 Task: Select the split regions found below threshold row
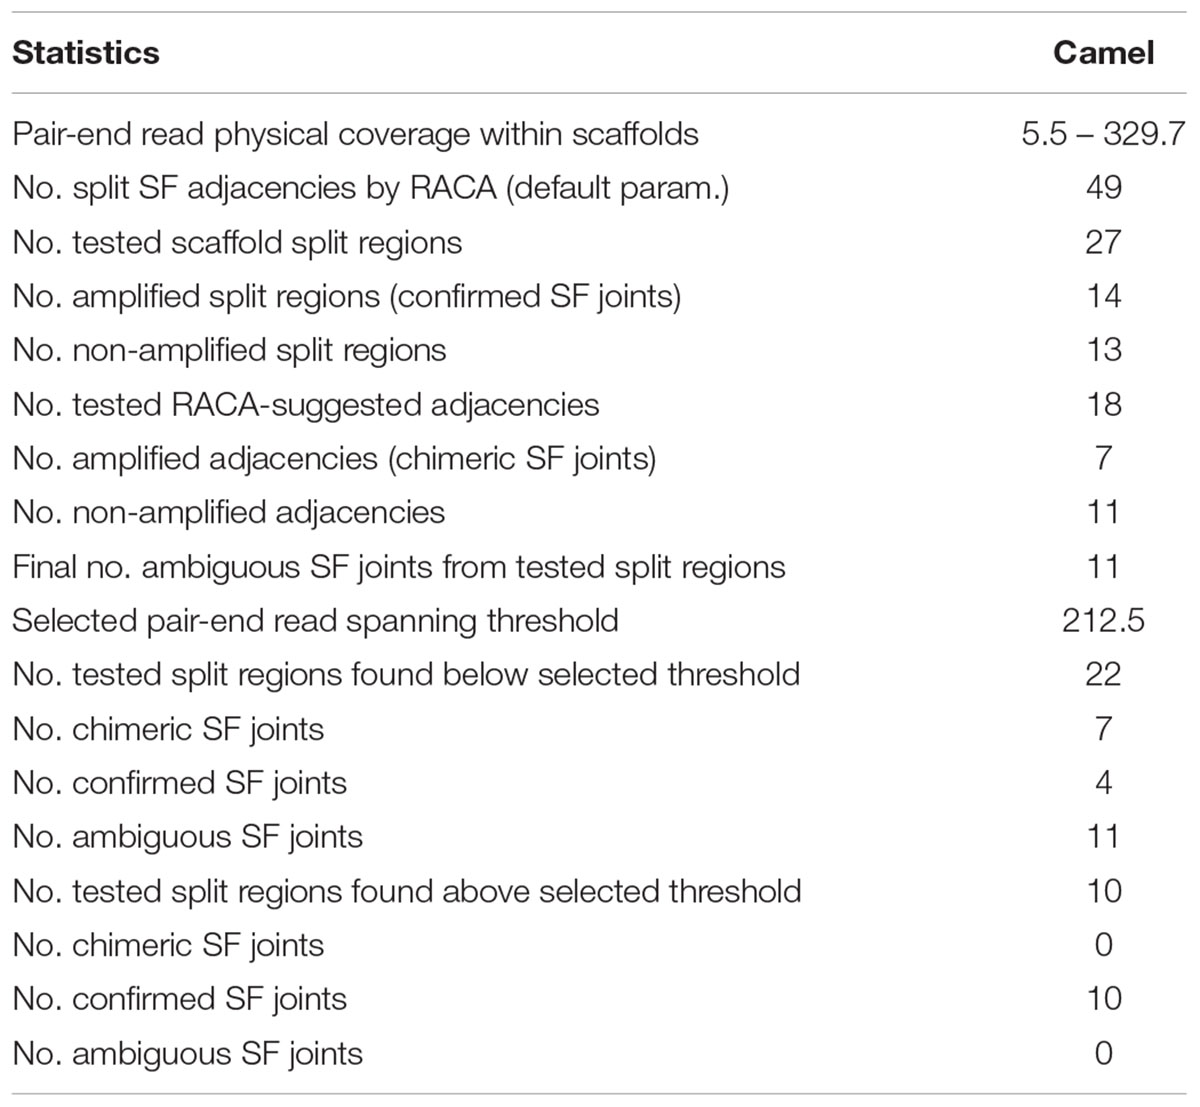tap(600, 675)
